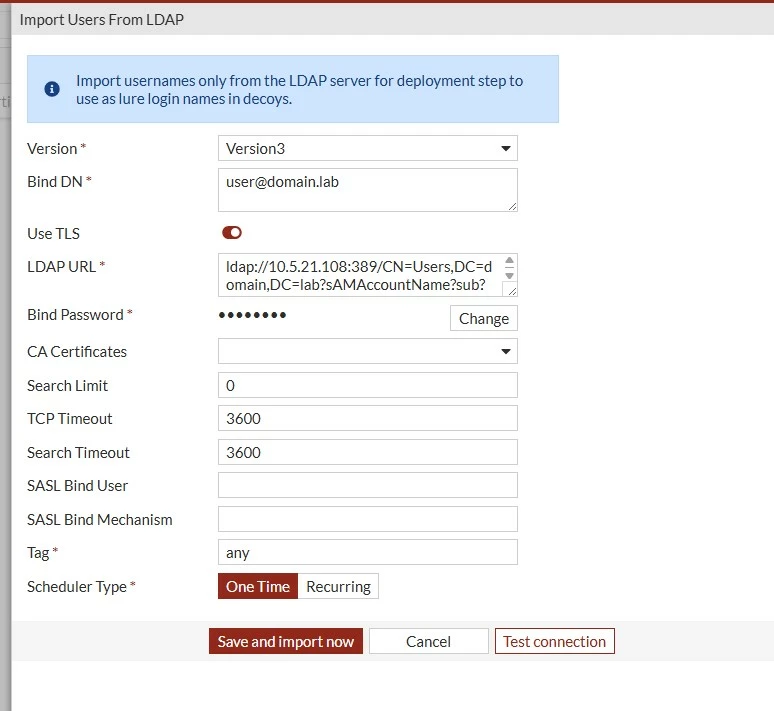The image size is (774, 711).
Task: Click the blue info icon in banner
Action: coord(52,89)
